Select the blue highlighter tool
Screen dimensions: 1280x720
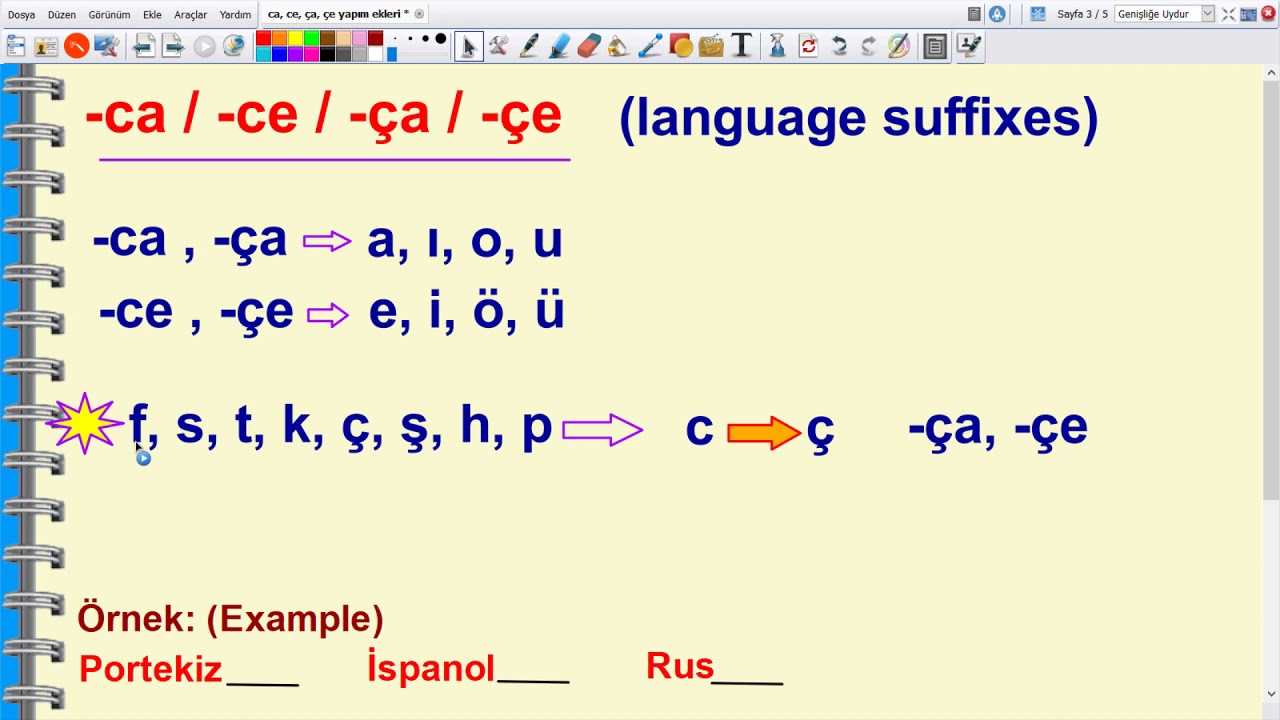(559, 46)
